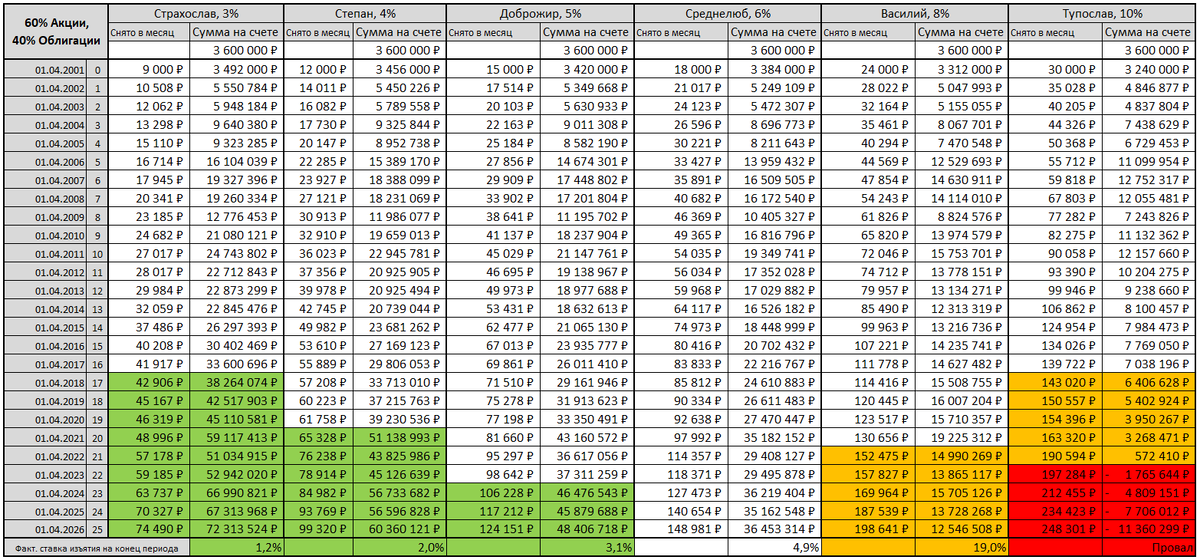
Task: Click "Сумма на счете" under Страхослав
Action: pos(237,32)
